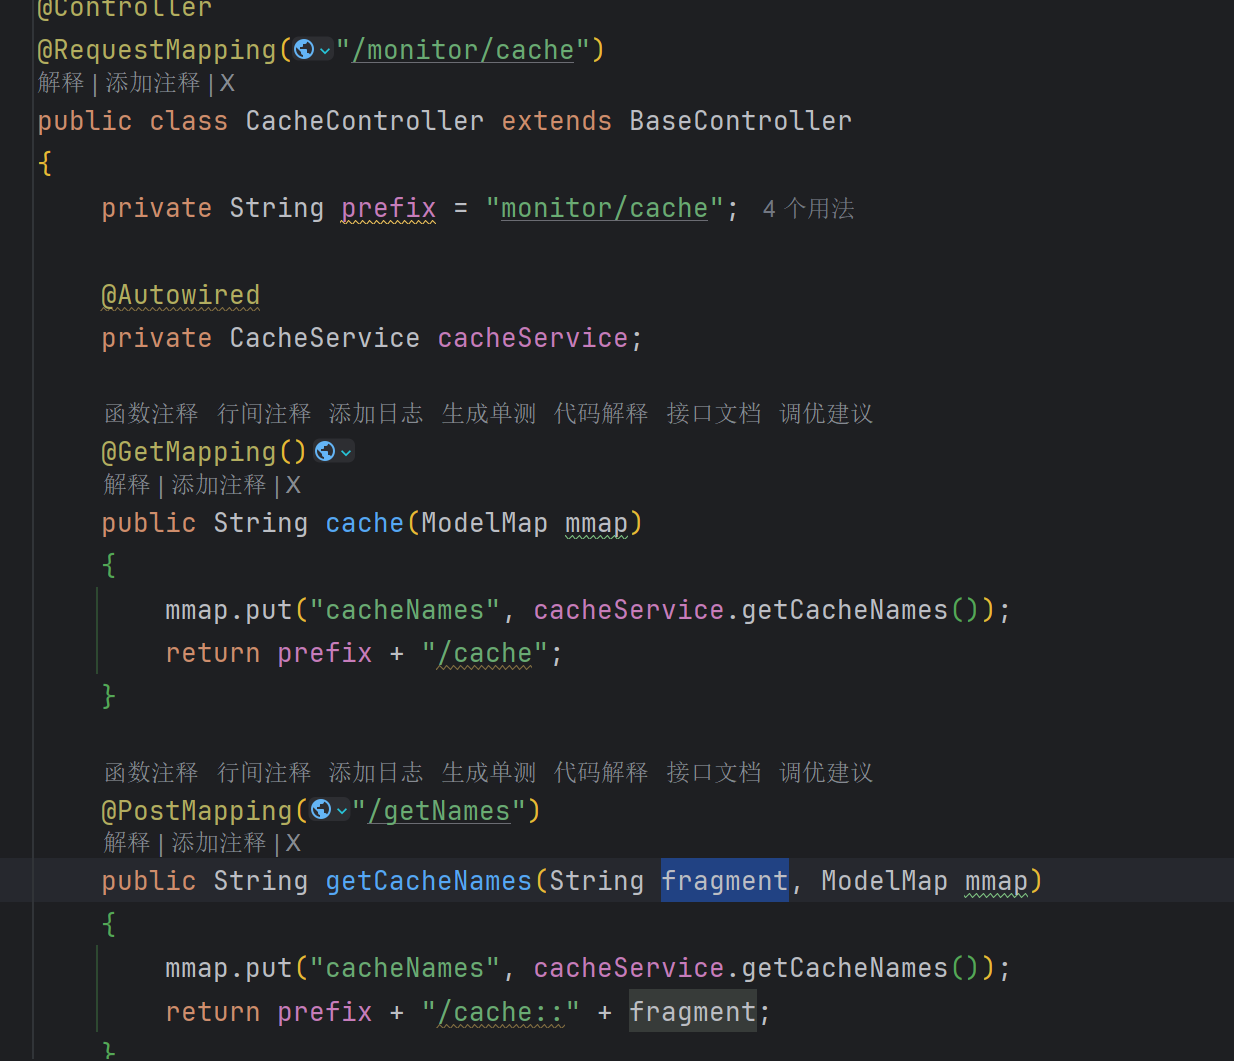Click 调优建议 above the @GetMapping annotation
Viewport: 1234px width, 1061px height.
click(826, 413)
